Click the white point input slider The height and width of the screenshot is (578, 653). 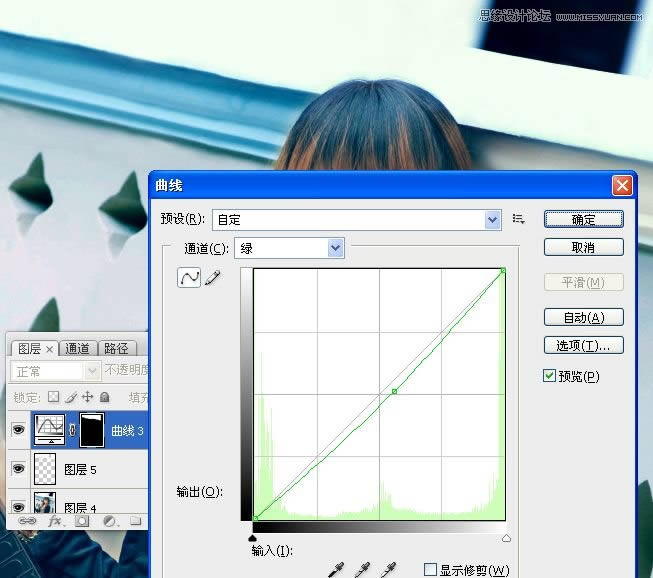[505, 538]
